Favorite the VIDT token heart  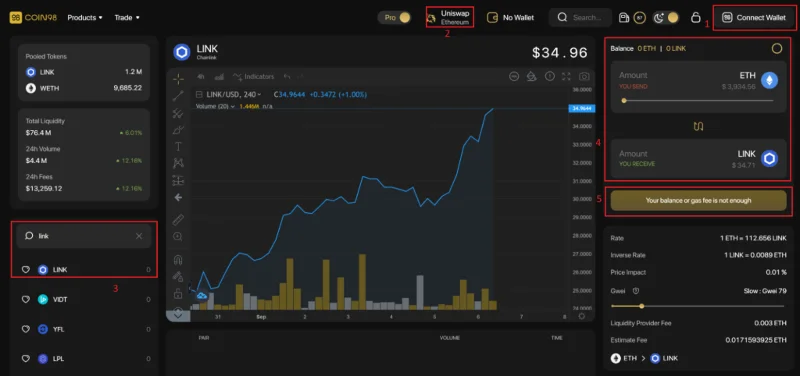26,299
